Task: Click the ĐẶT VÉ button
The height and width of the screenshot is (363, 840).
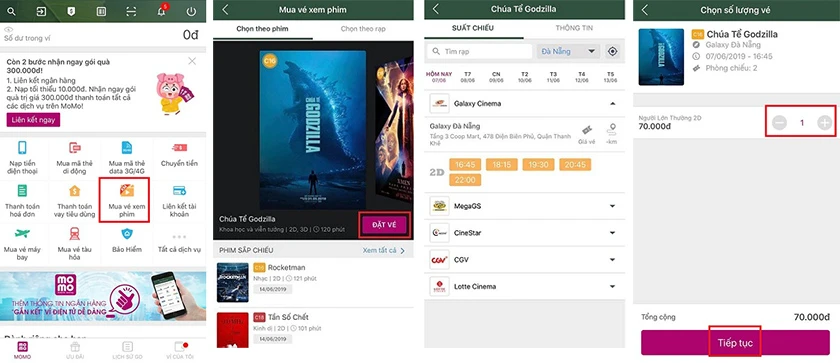Action: [384, 225]
